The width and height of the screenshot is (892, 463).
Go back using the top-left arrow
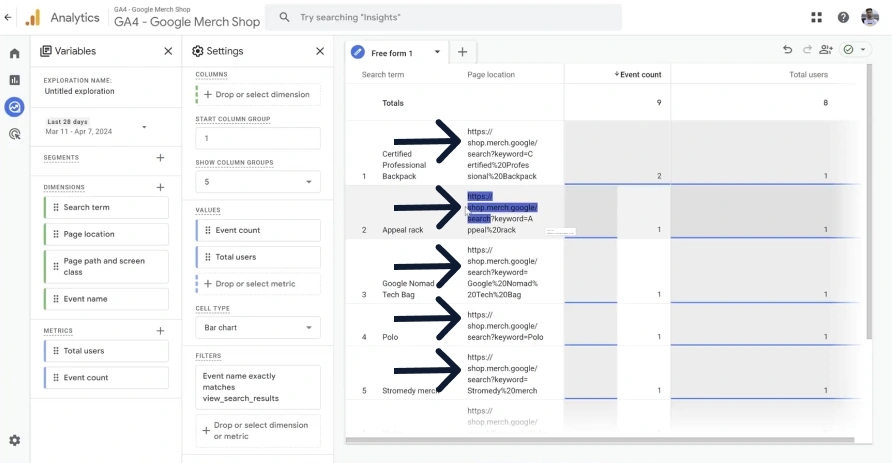pyautogui.click(x=7, y=17)
